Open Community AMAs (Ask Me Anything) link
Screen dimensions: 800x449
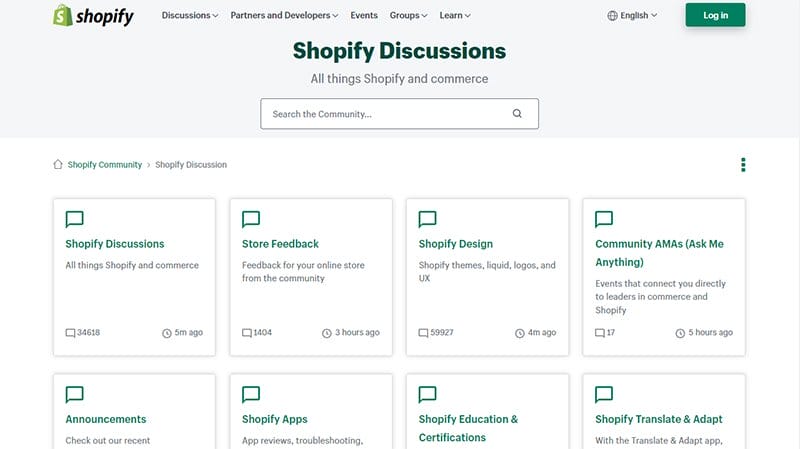coord(659,253)
